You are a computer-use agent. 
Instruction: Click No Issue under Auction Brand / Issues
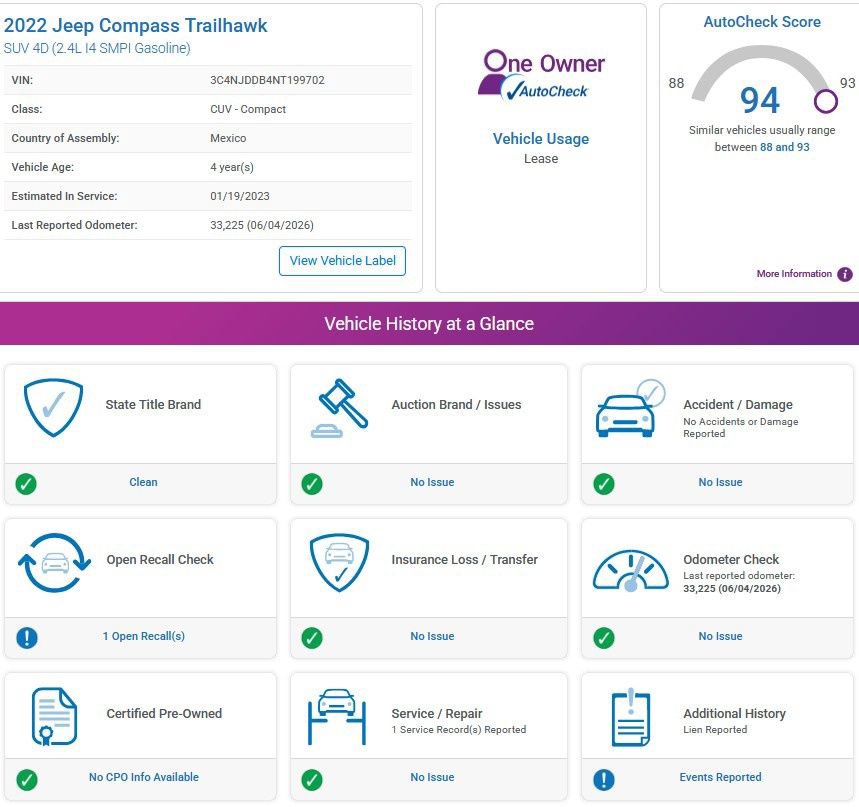tap(432, 482)
